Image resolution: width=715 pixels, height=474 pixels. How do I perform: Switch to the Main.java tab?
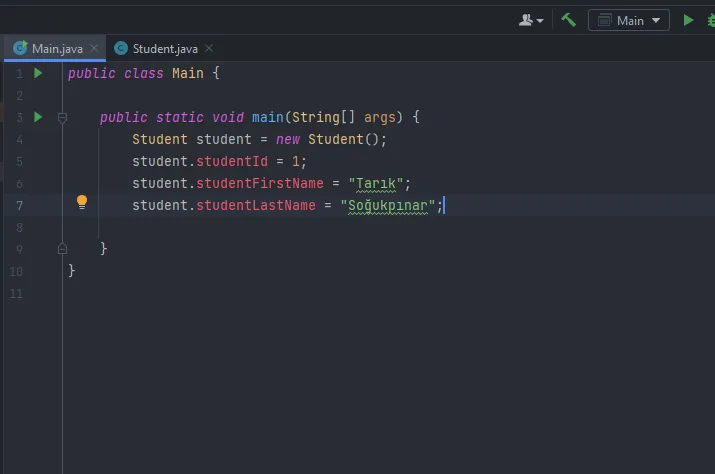(x=57, y=48)
